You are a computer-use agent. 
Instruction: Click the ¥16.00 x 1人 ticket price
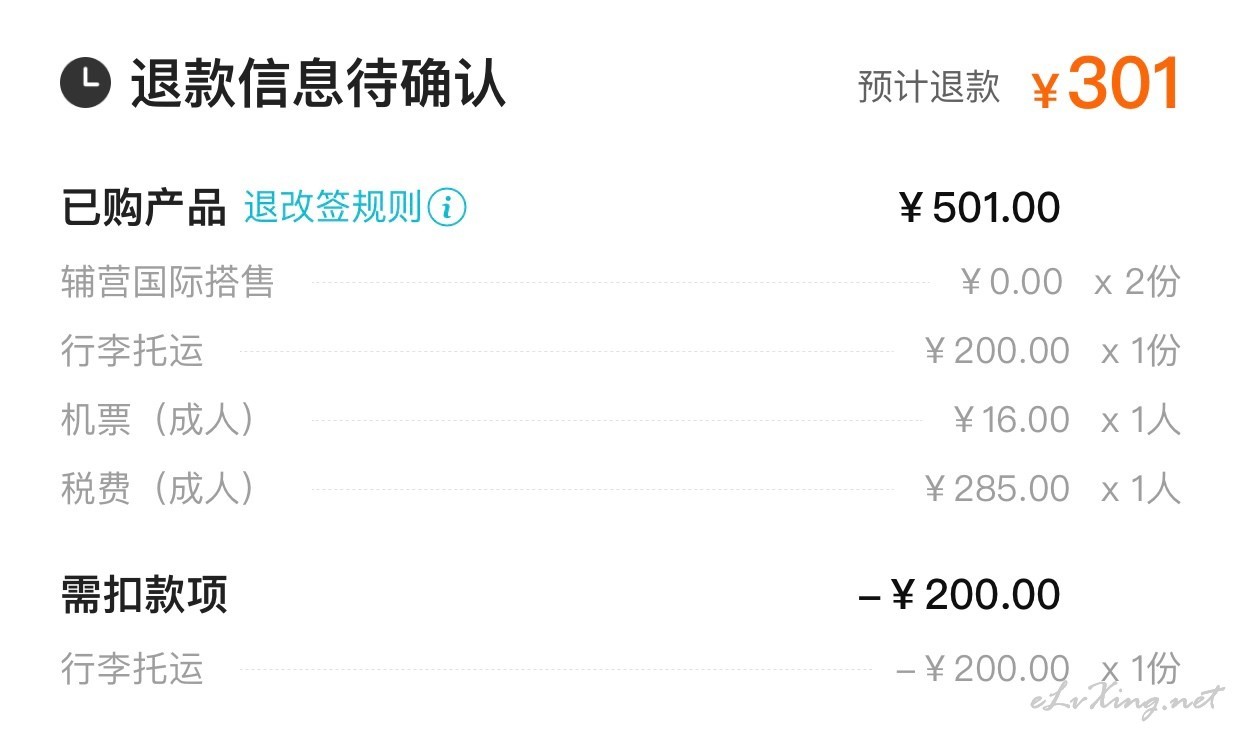click(x=1066, y=420)
